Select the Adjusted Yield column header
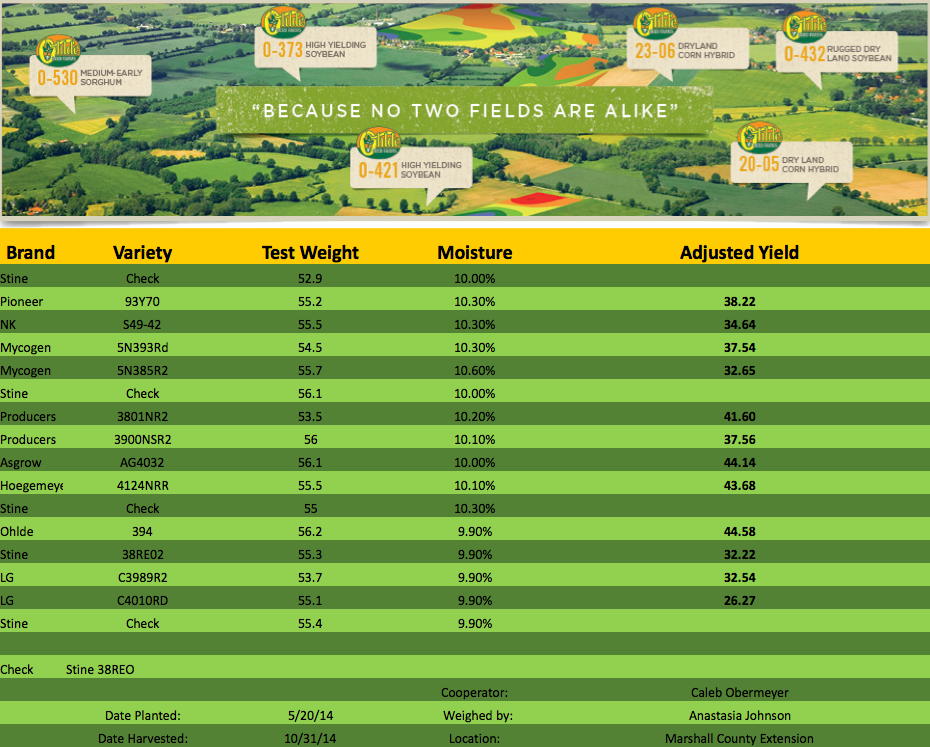 [x=739, y=252]
